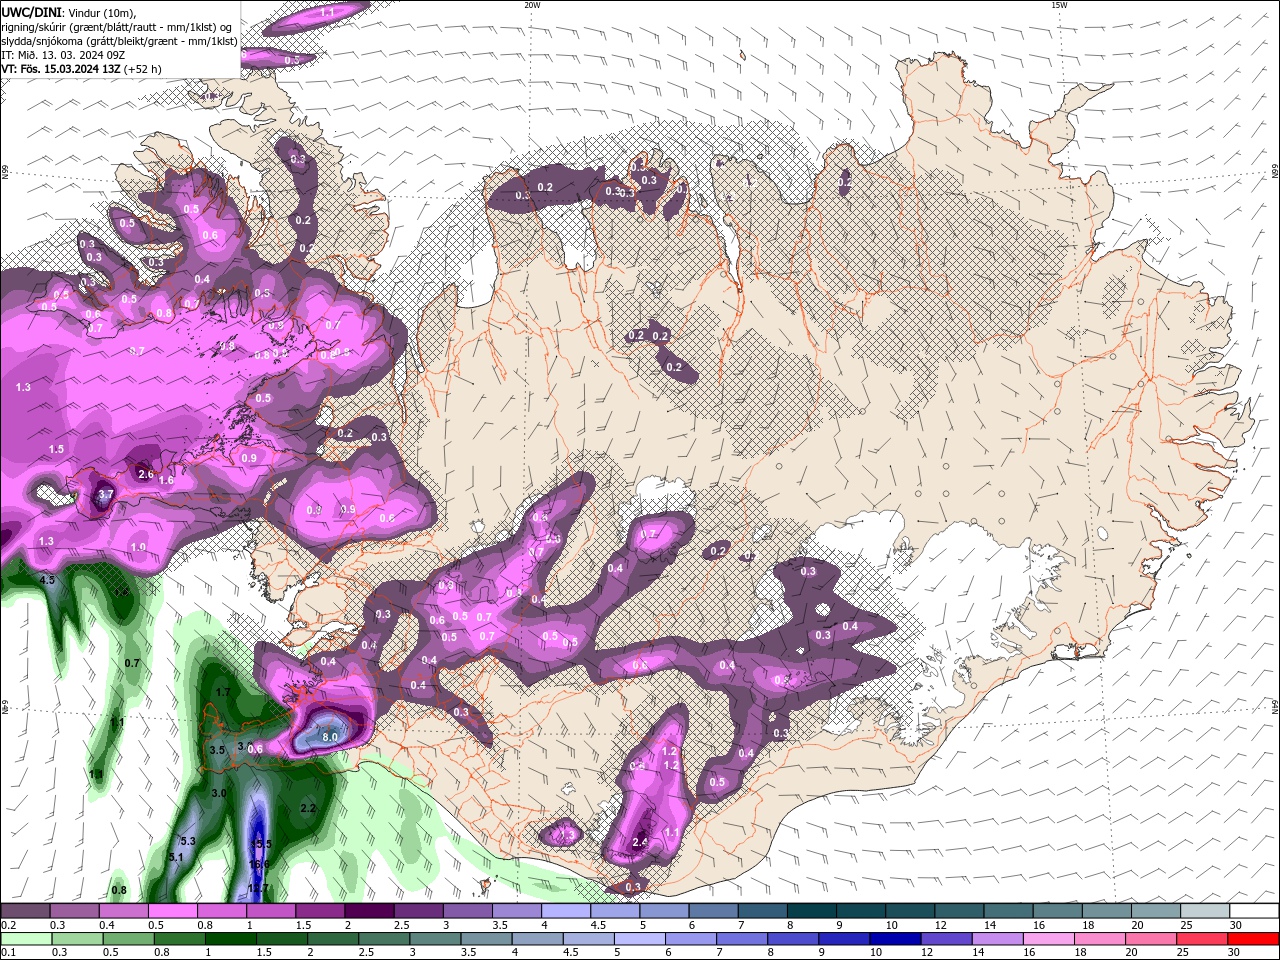Click the 1.6 snowfall value on the map

(166, 481)
